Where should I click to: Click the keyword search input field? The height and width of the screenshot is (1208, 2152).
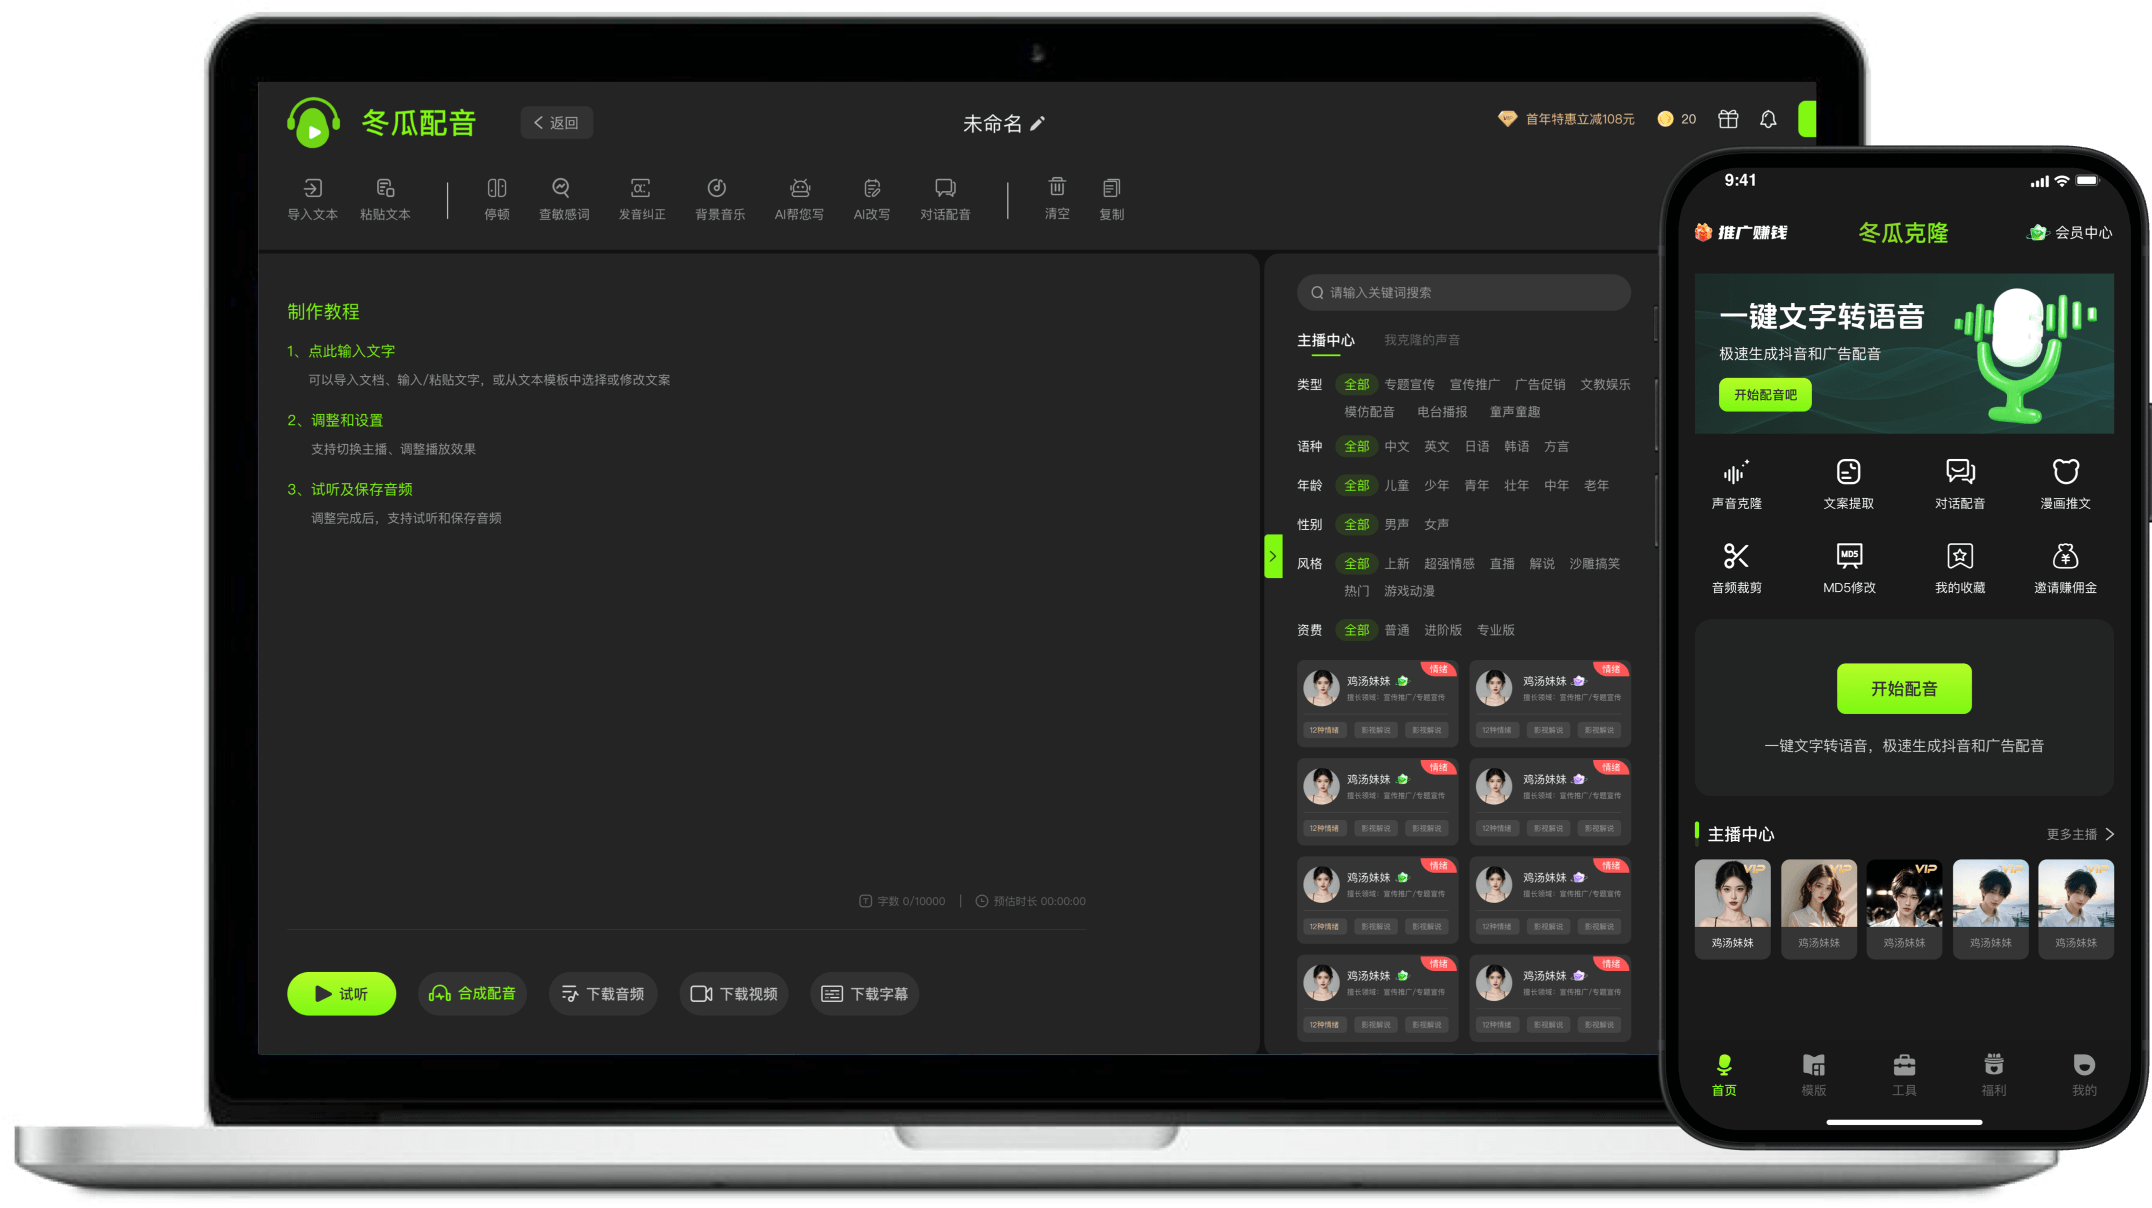(1463, 292)
